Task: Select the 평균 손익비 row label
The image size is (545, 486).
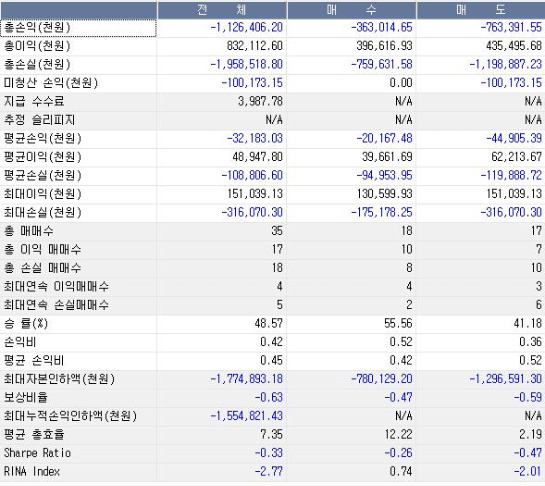Action: pyautogui.click(x=34, y=361)
